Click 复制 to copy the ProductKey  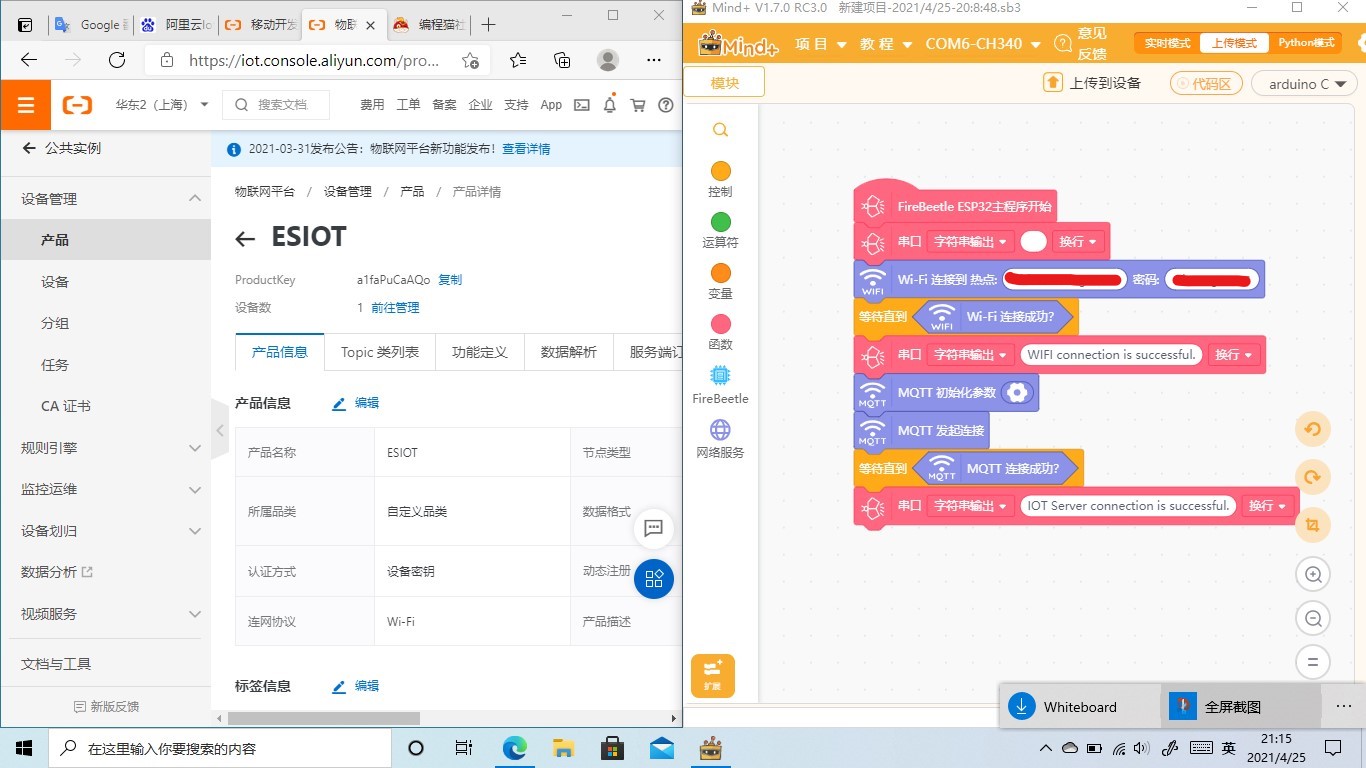click(450, 280)
